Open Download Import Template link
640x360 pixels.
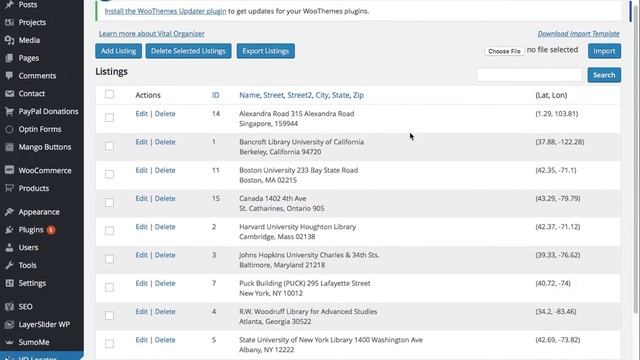[x=578, y=33]
